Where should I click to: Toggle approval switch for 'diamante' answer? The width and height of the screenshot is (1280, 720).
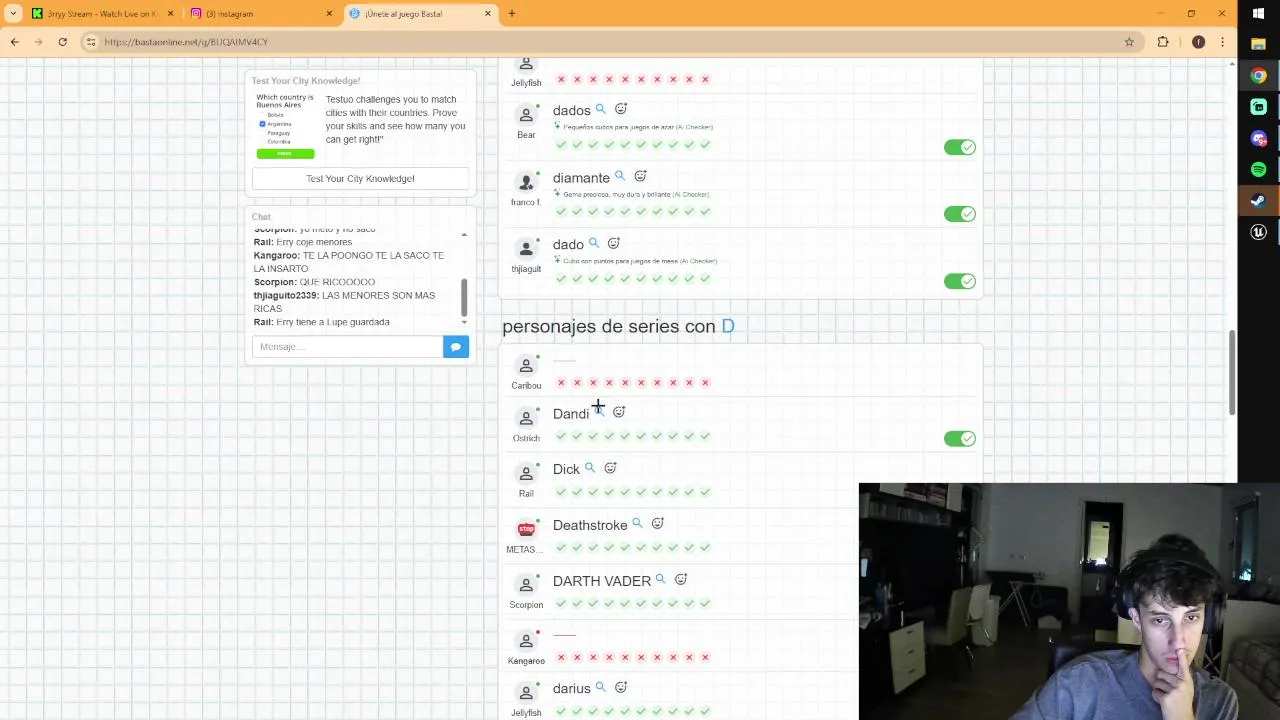click(x=960, y=214)
